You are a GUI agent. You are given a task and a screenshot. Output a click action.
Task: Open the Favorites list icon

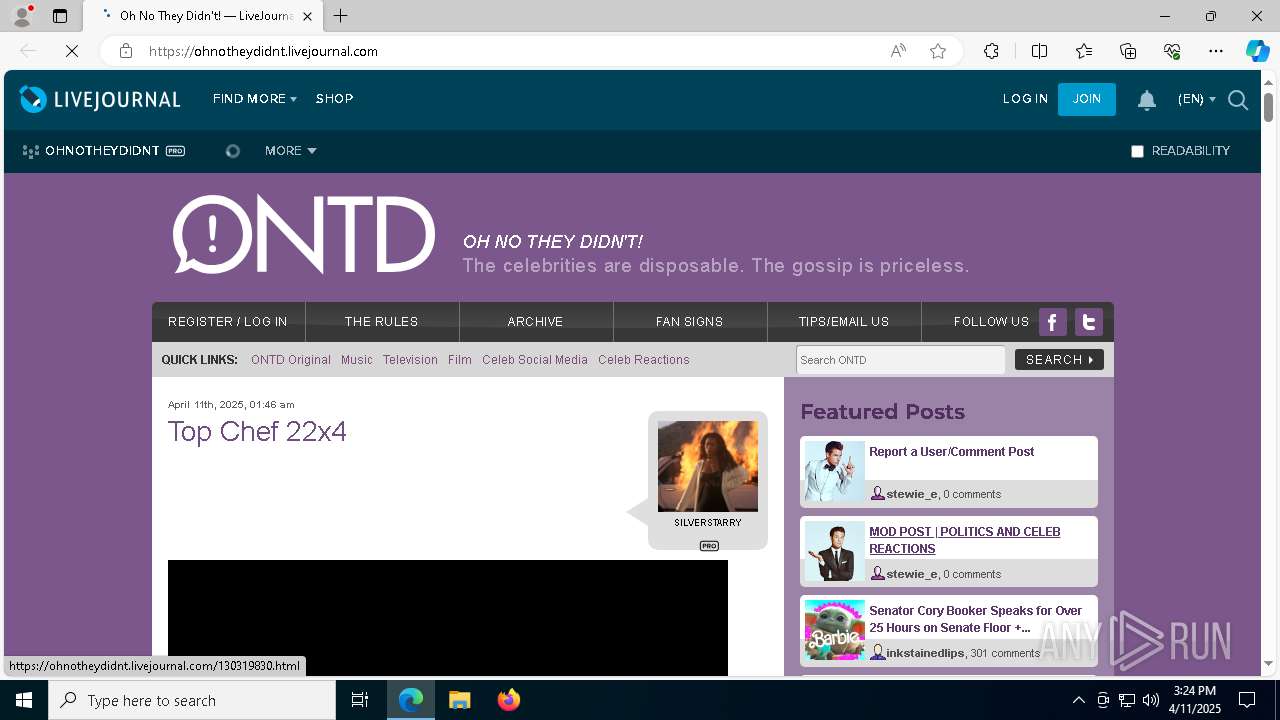click(1084, 51)
